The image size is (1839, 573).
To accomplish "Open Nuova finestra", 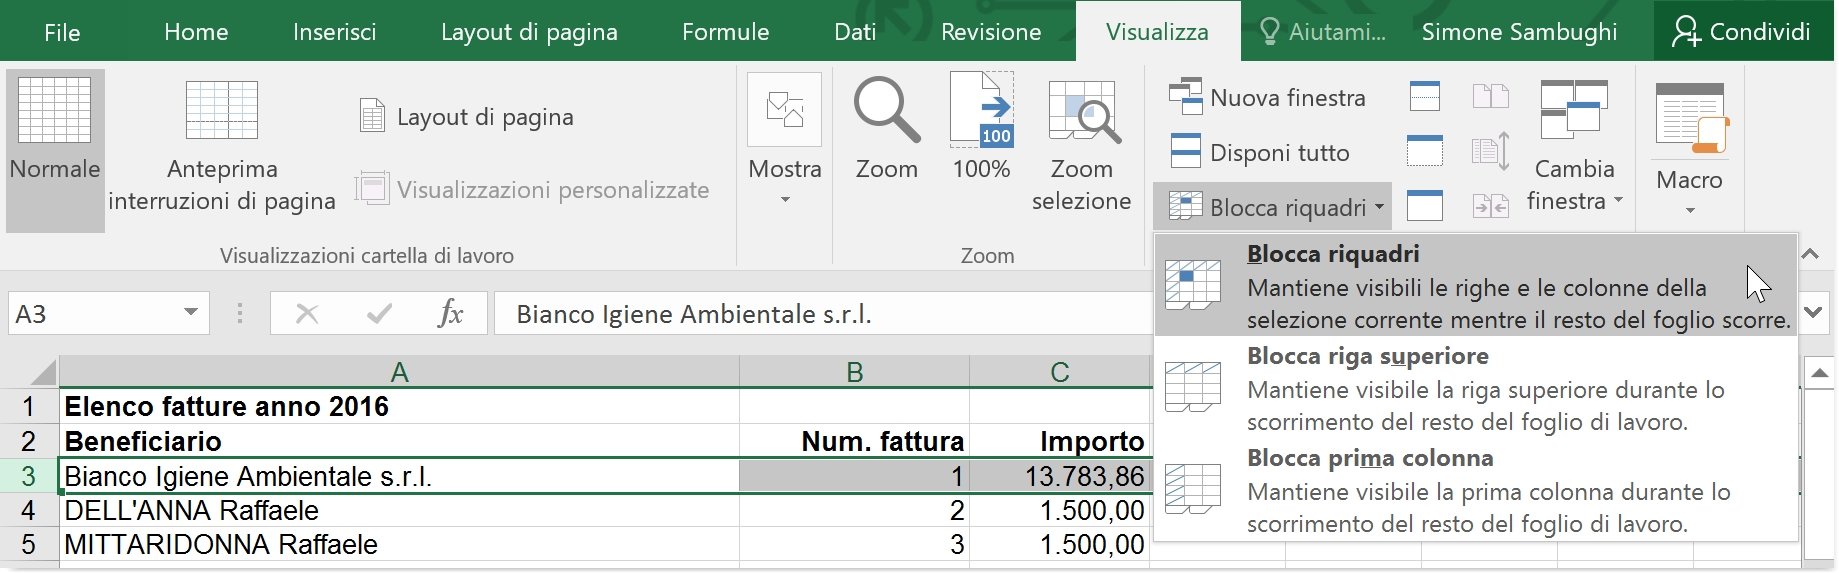I will (x=1267, y=97).
